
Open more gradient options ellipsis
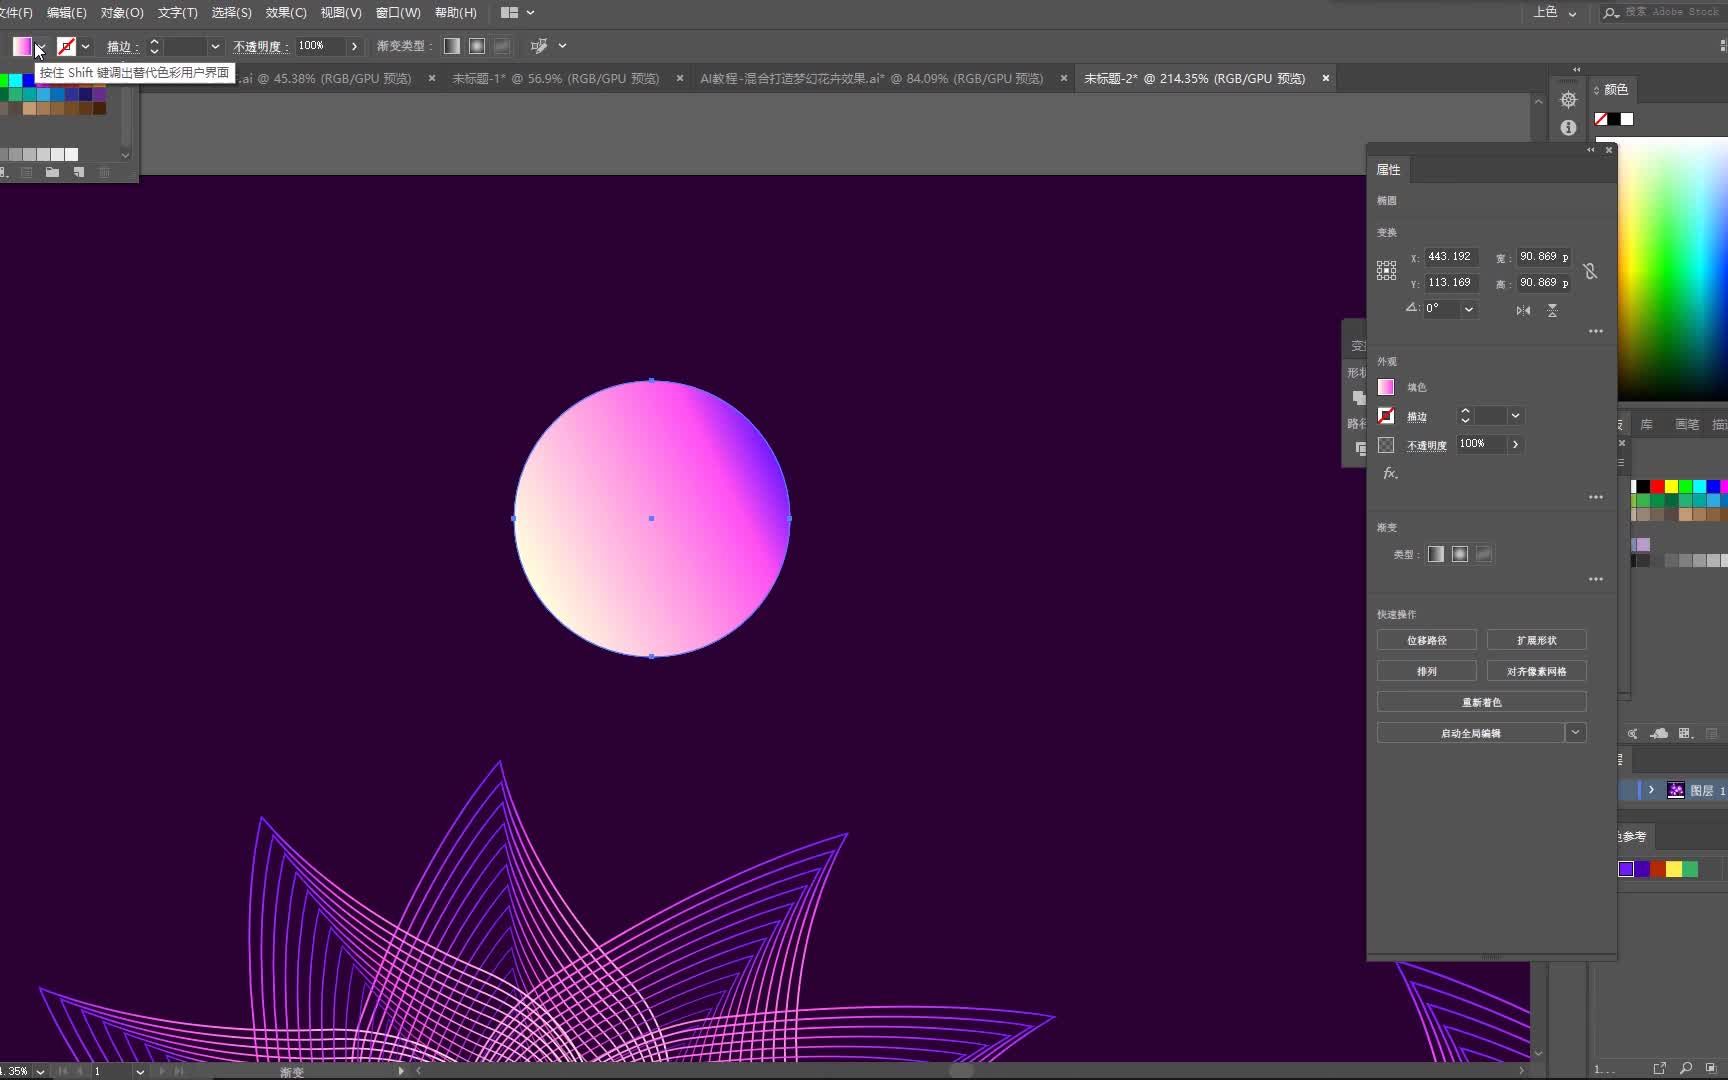1596,579
